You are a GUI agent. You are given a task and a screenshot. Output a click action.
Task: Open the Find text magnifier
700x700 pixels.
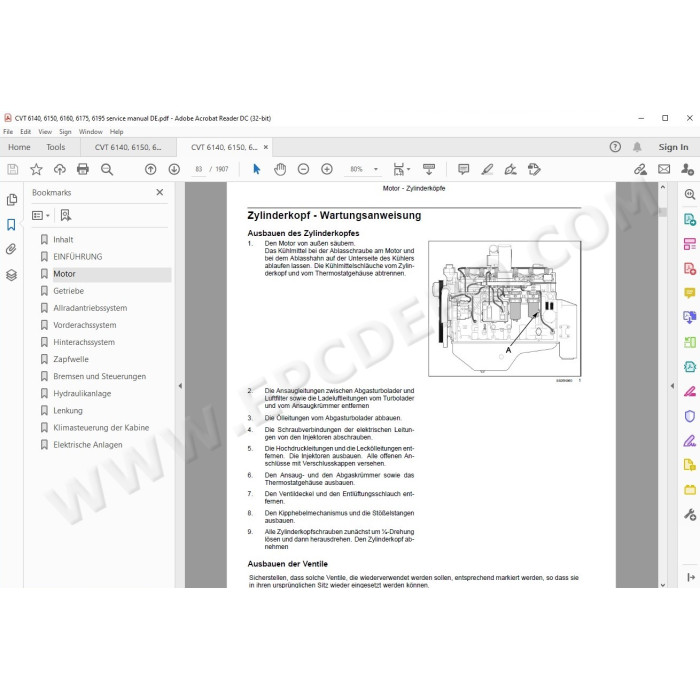(x=107, y=169)
